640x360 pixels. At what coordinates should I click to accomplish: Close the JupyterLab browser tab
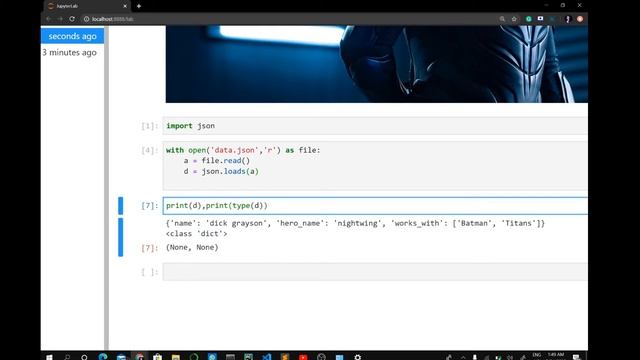[x=125, y=6]
